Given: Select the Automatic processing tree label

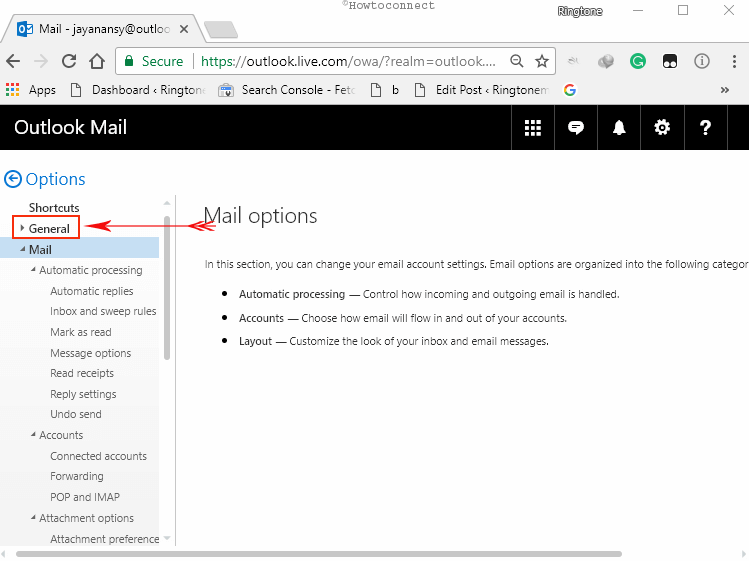Looking at the screenshot, I should pos(91,270).
